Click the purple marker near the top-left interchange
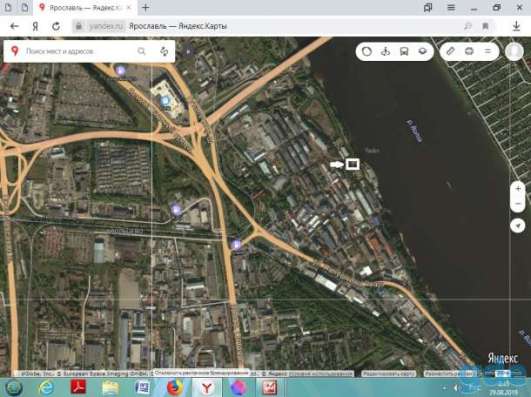The image size is (531, 397). [121, 71]
